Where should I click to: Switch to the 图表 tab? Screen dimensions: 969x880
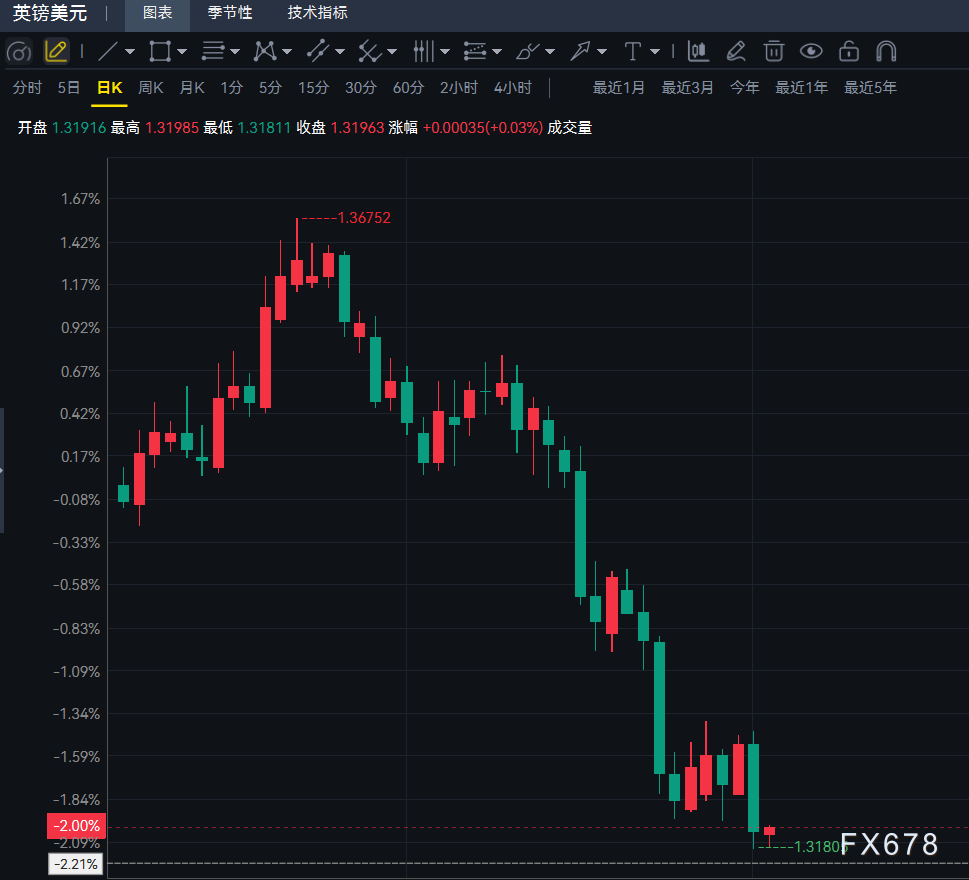pos(158,13)
